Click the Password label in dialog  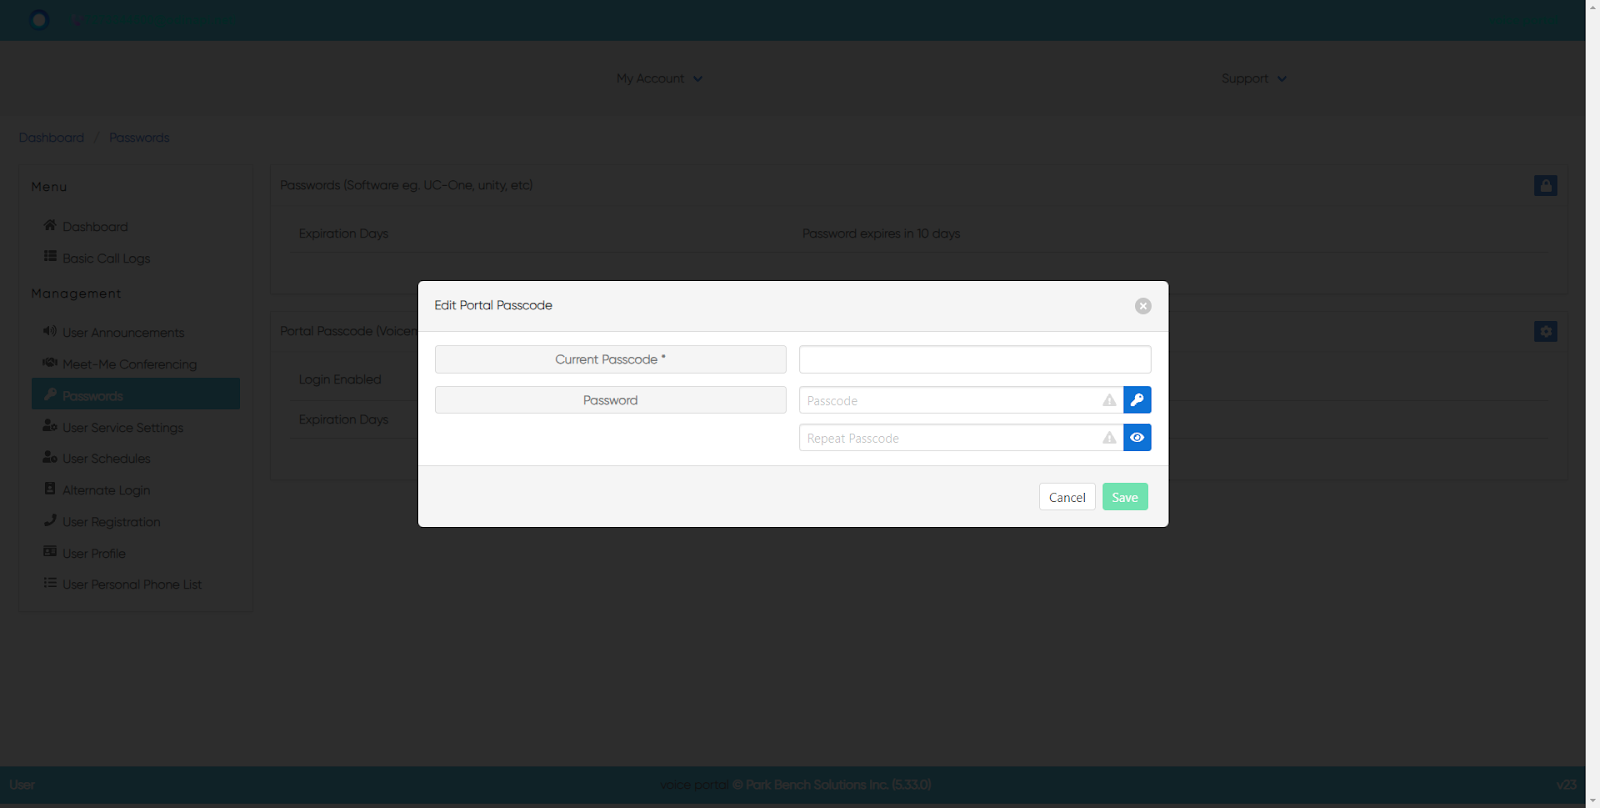pos(611,400)
